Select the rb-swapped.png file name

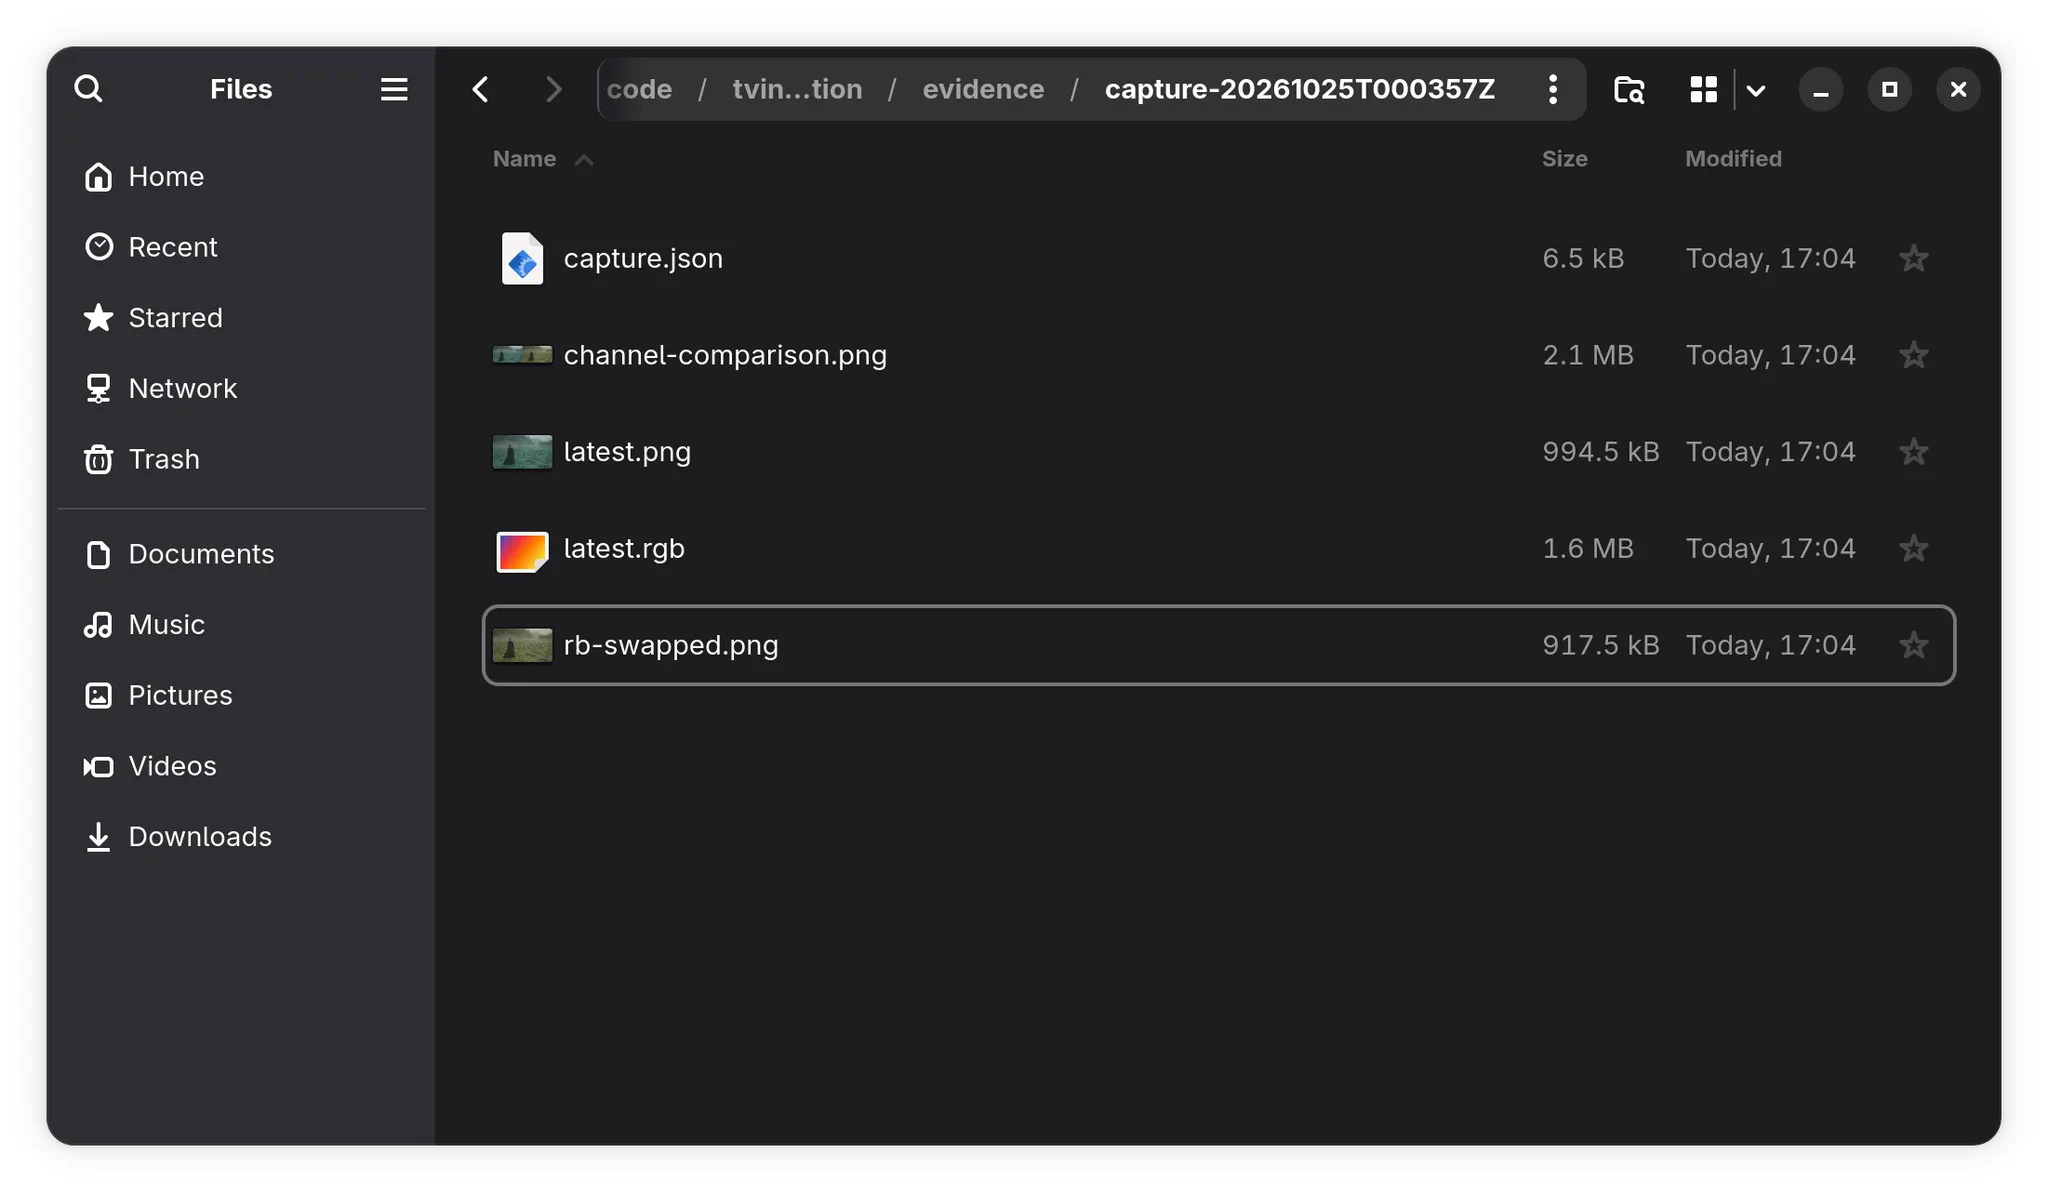[x=671, y=645]
